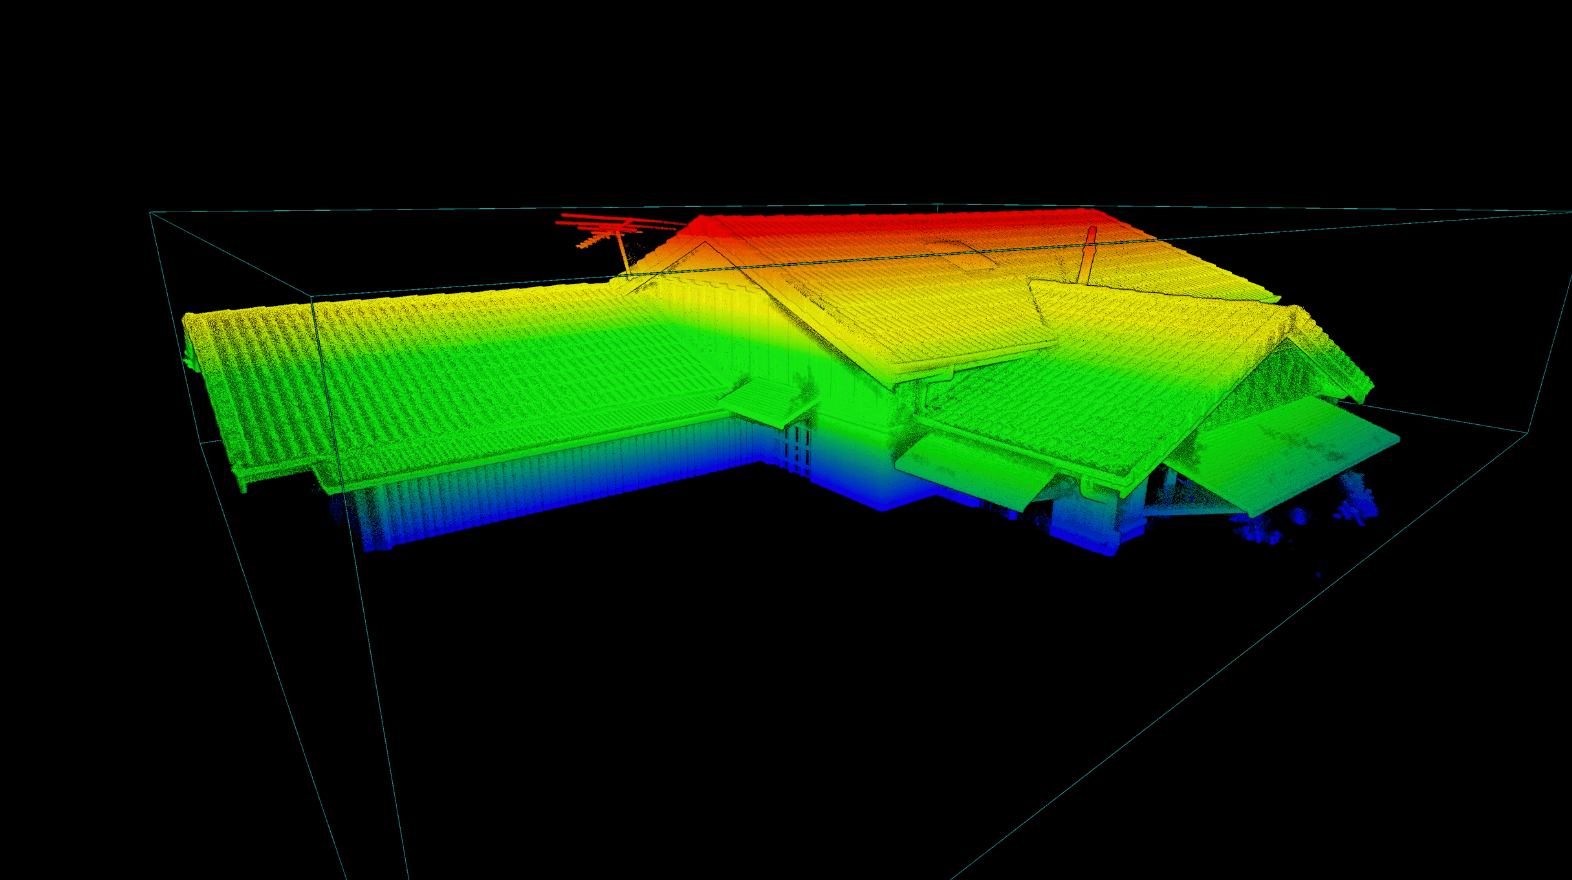Select the chimney pipe on the red roof
This screenshot has width=1572, height=880.
1088,255
